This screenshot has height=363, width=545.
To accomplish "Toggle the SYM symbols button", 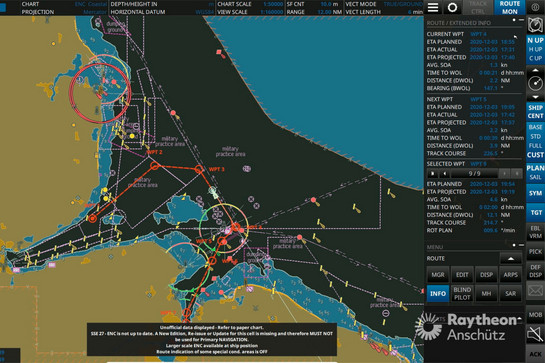I will click(535, 193).
